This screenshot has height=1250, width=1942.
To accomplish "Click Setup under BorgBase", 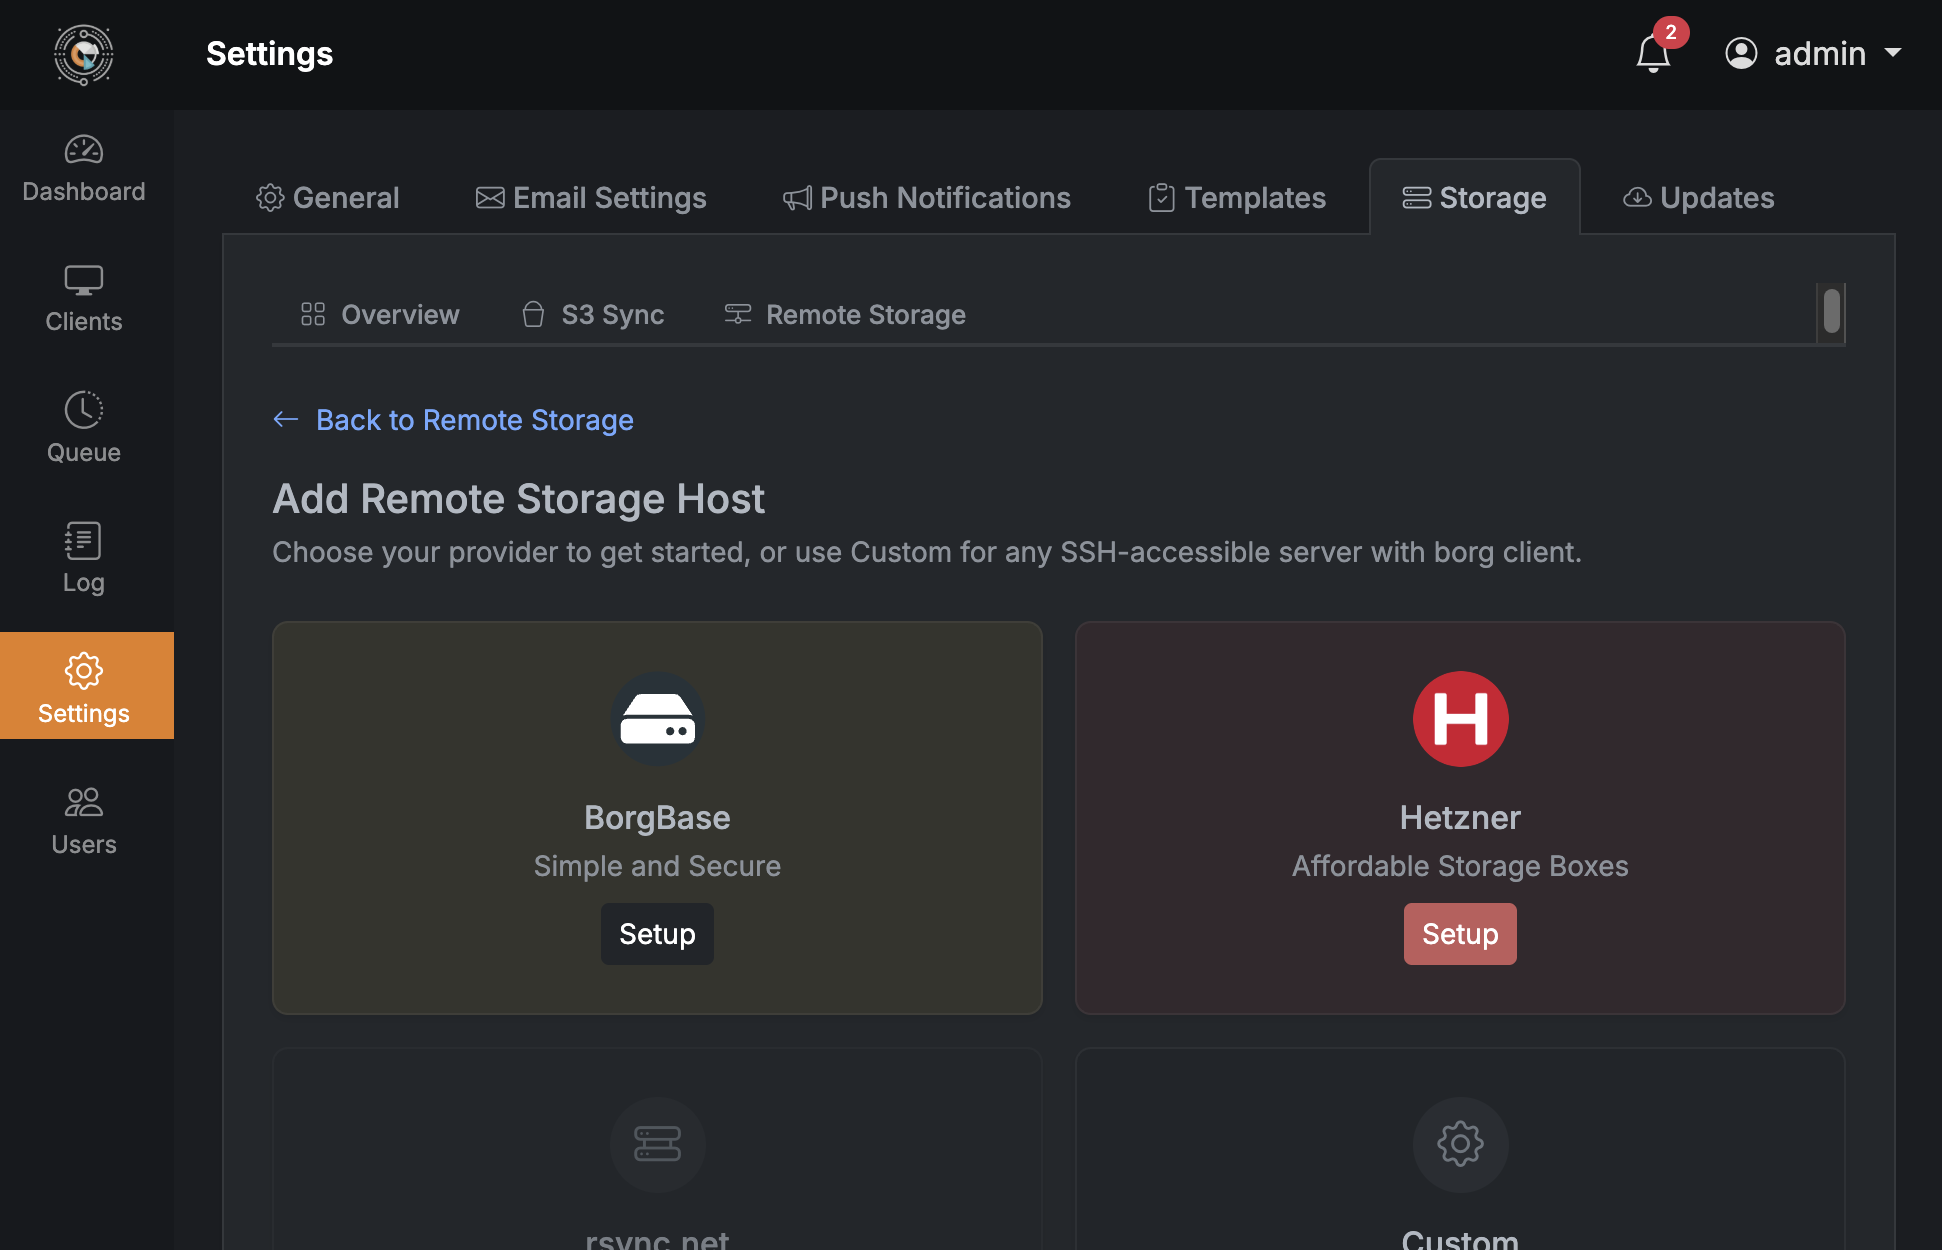I will 657,933.
